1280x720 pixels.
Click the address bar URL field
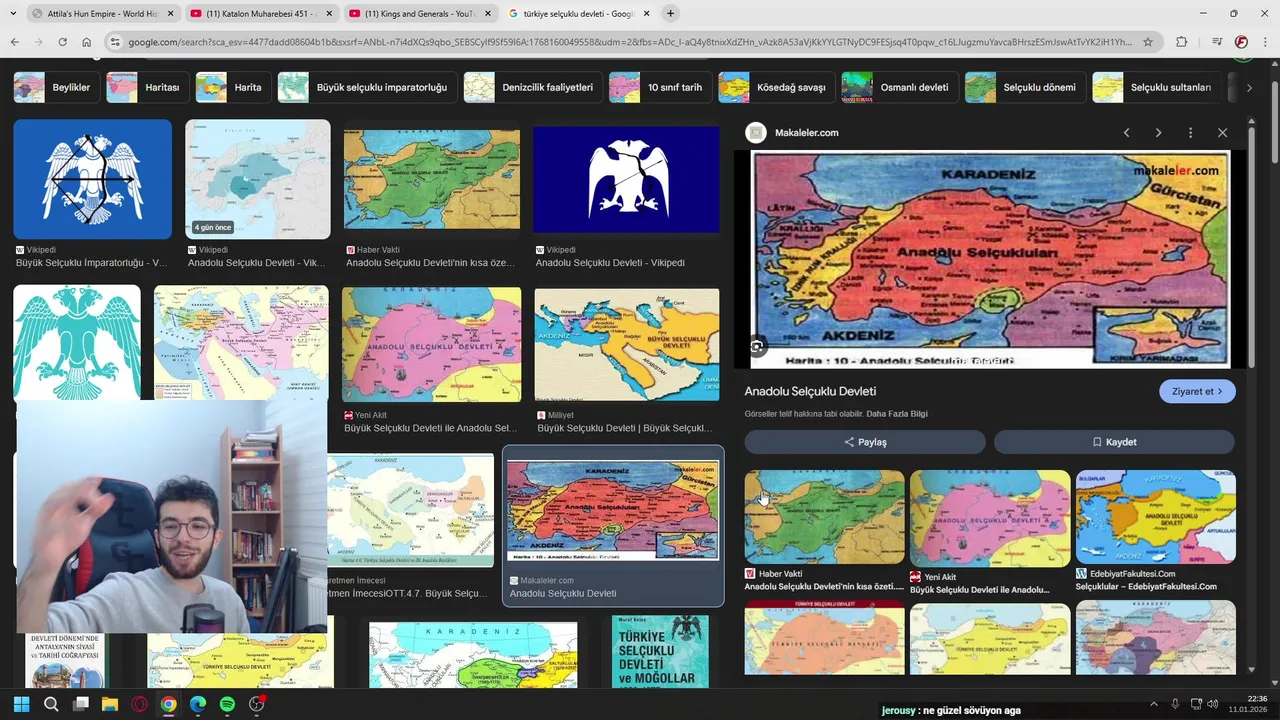630,42
